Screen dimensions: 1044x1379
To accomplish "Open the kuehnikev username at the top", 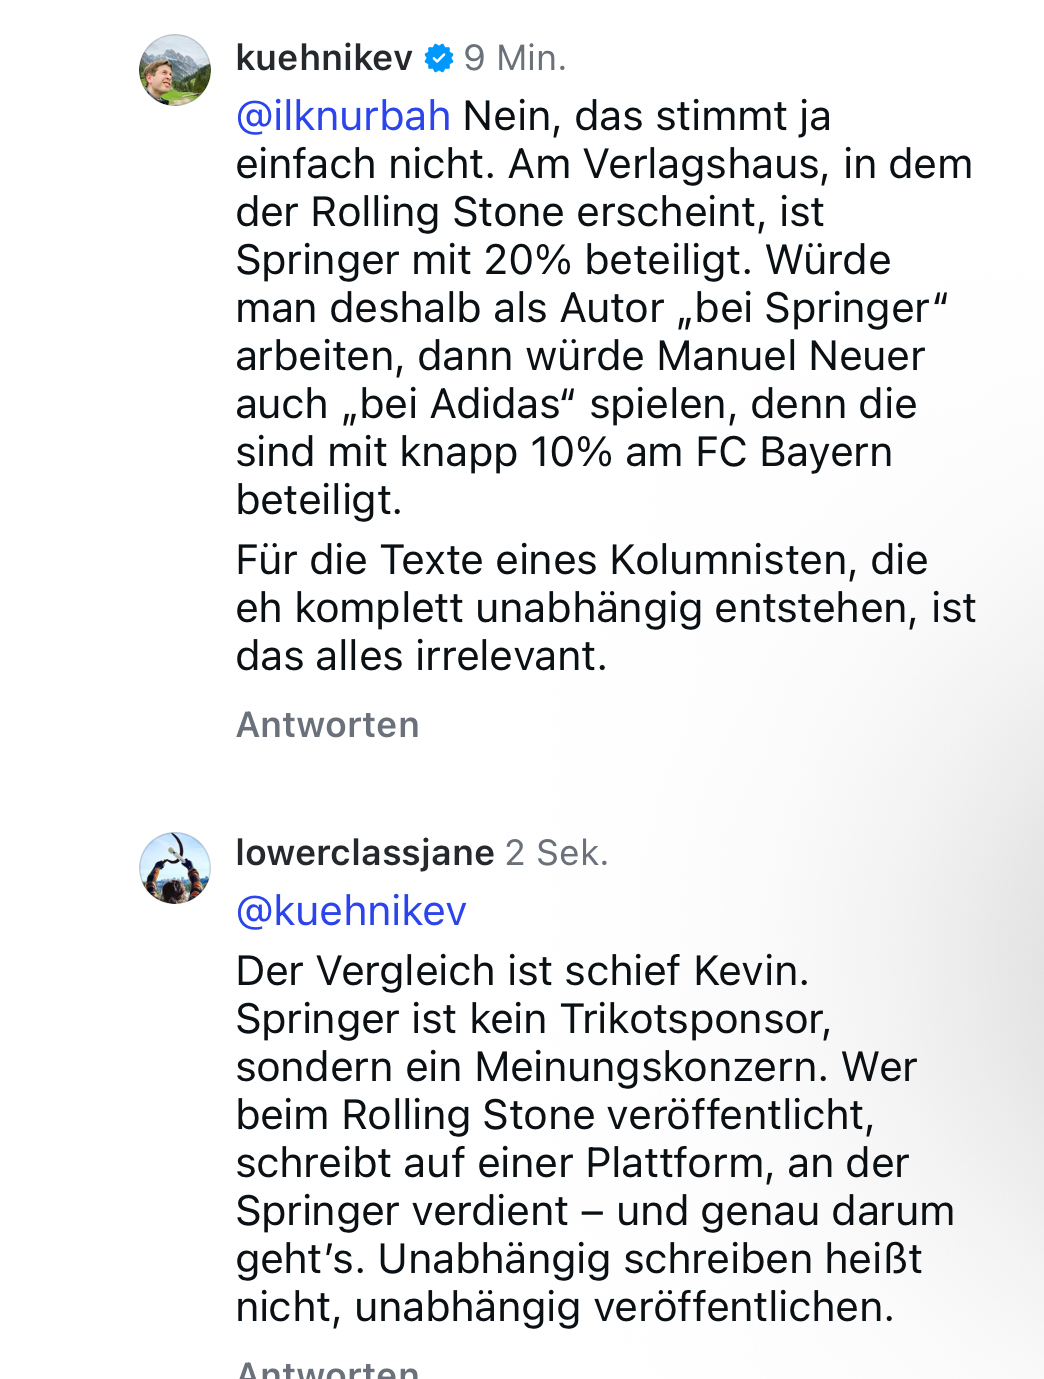I will (x=324, y=58).
